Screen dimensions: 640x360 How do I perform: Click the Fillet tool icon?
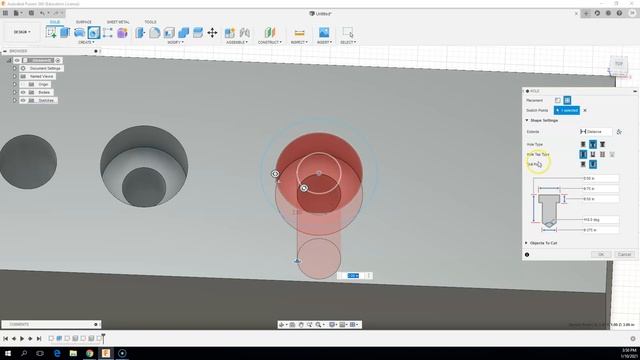155,32
